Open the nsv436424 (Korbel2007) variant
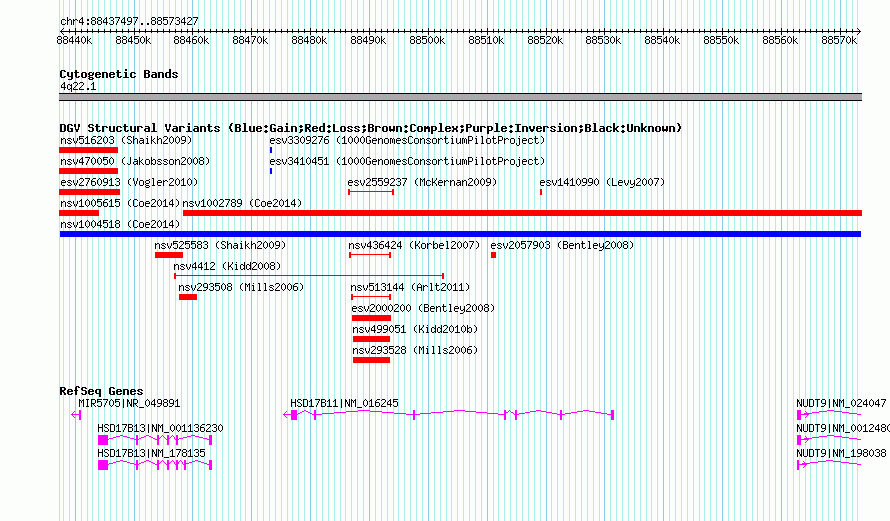The image size is (890, 521). point(414,245)
